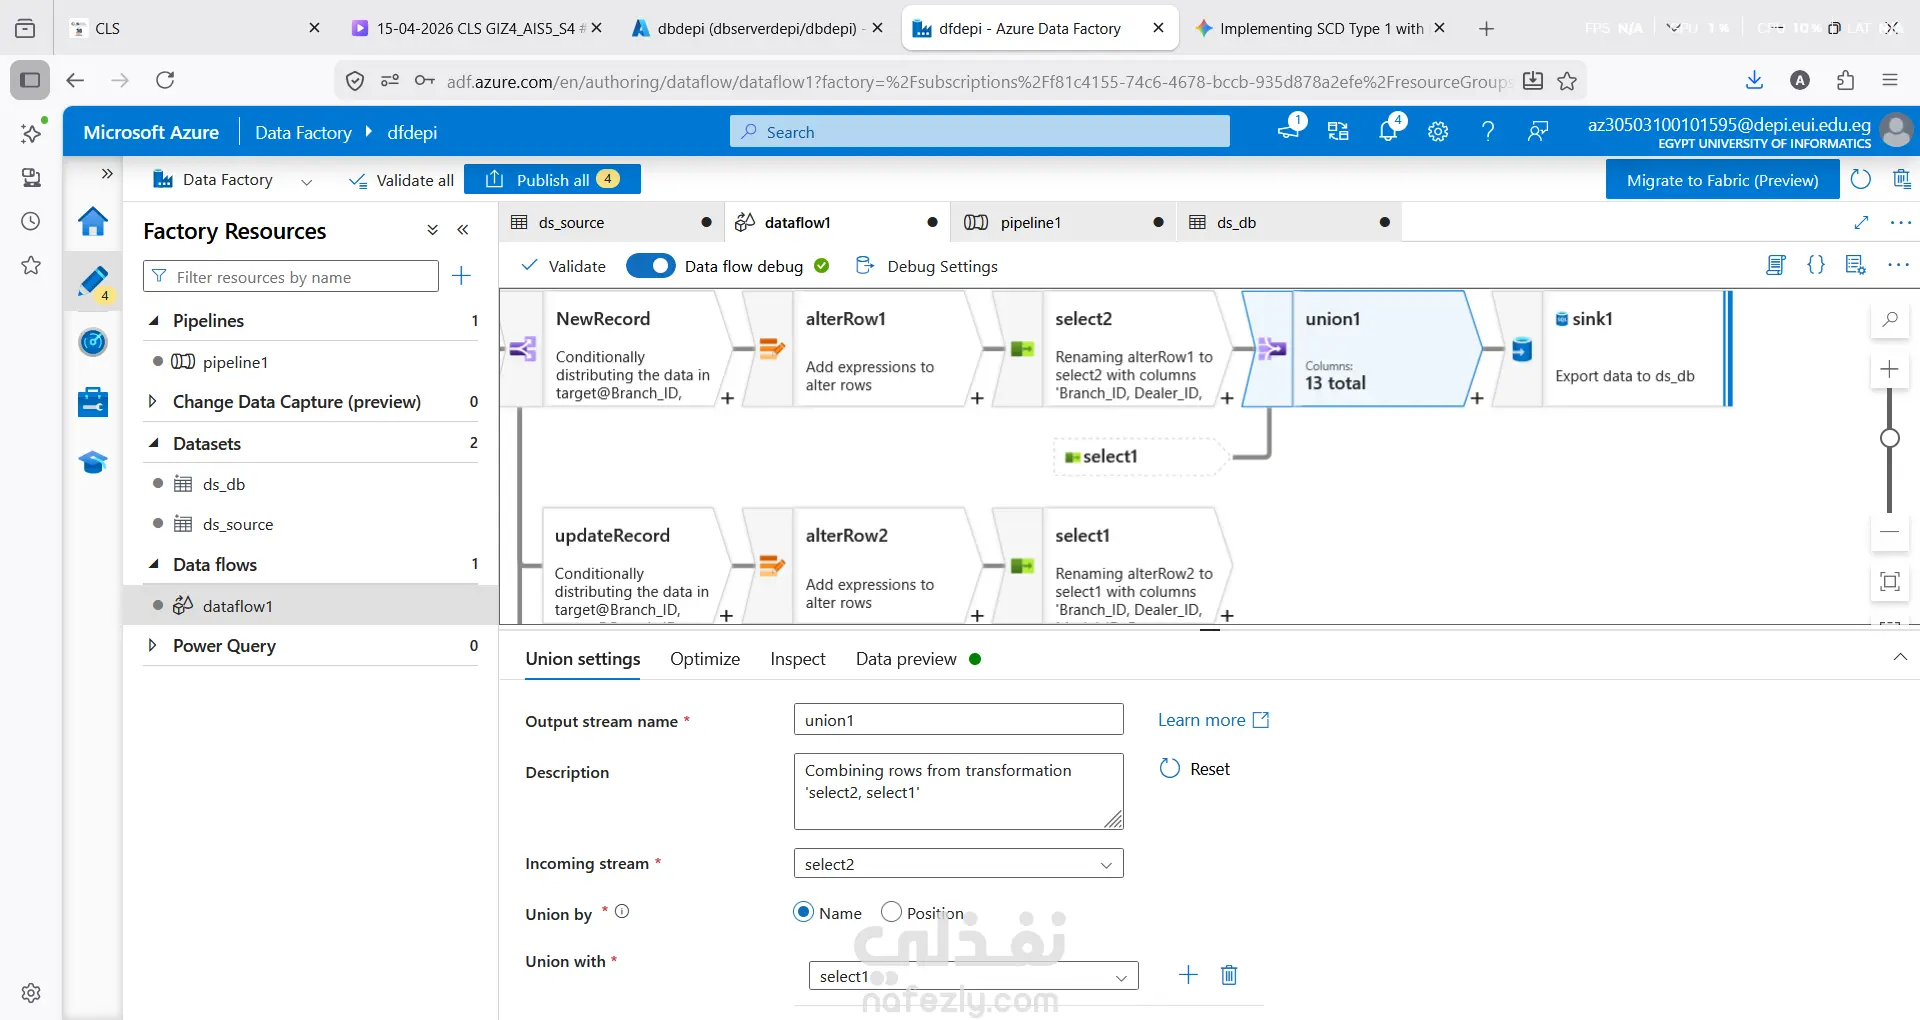Select pipeline1 in the resources tree
Viewport: 1920px width, 1020px height.
click(235, 362)
